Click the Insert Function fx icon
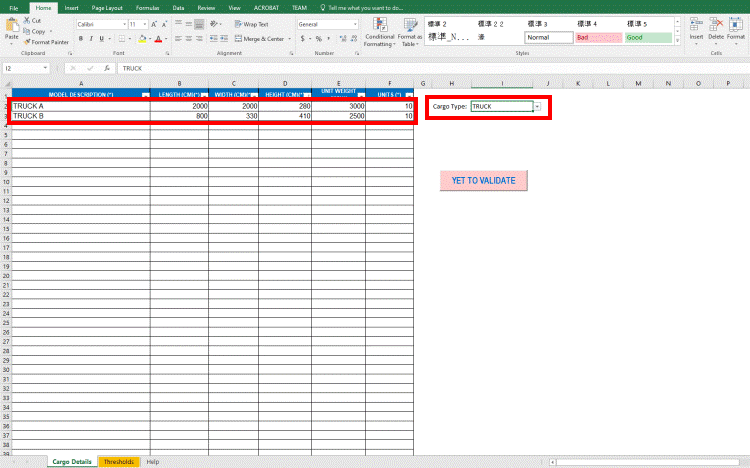Screen dimensions: 750x468 coord(107,68)
